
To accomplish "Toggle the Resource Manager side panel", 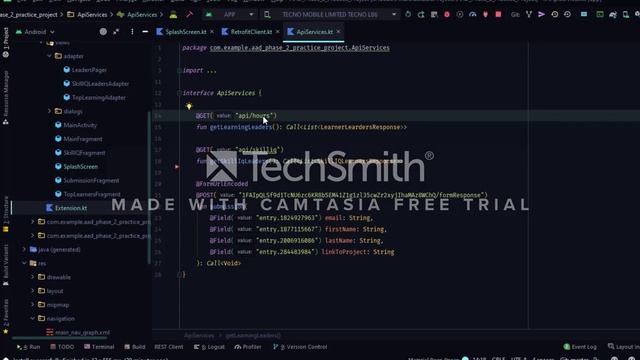I will (x=6, y=97).
